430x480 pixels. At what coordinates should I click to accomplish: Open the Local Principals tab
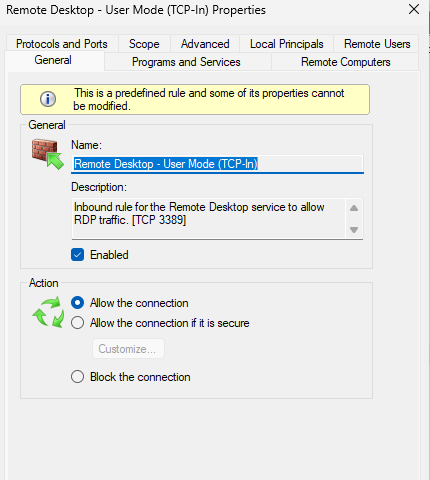(287, 44)
